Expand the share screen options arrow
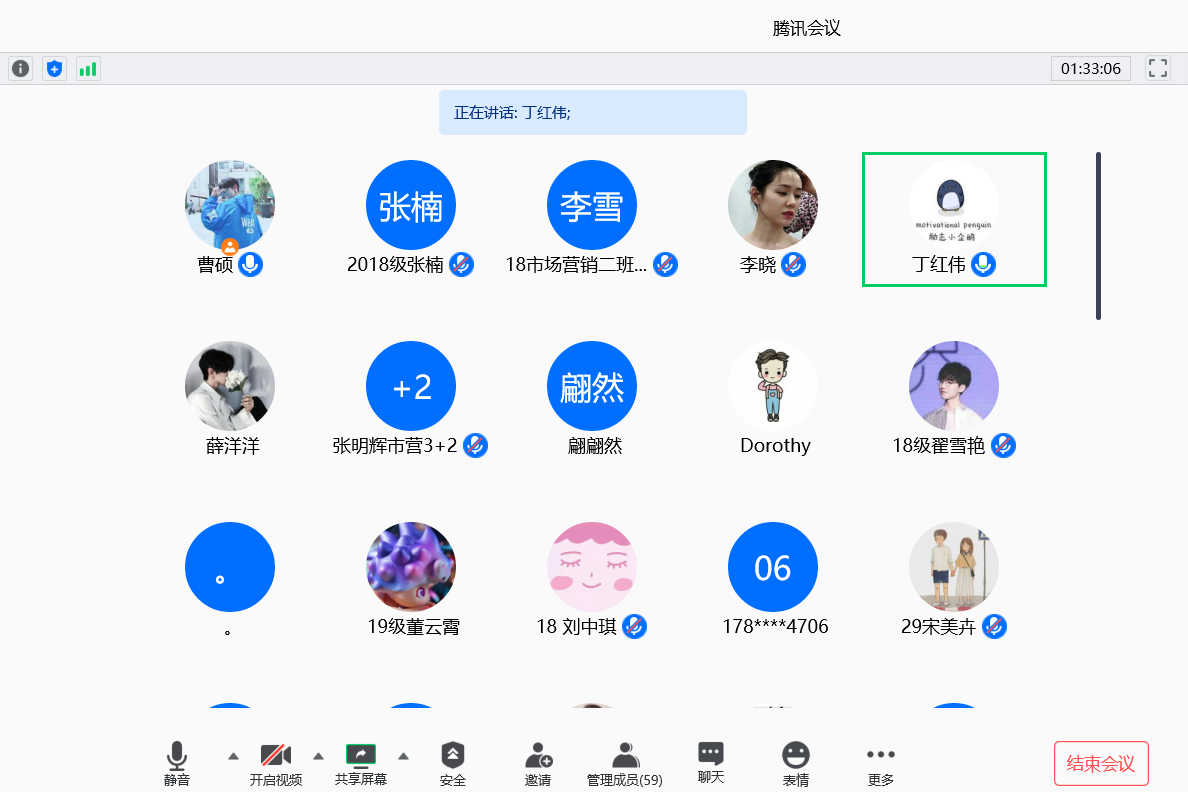This screenshot has width=1188, height=792. pyautogui.click(x=404, y=755)
